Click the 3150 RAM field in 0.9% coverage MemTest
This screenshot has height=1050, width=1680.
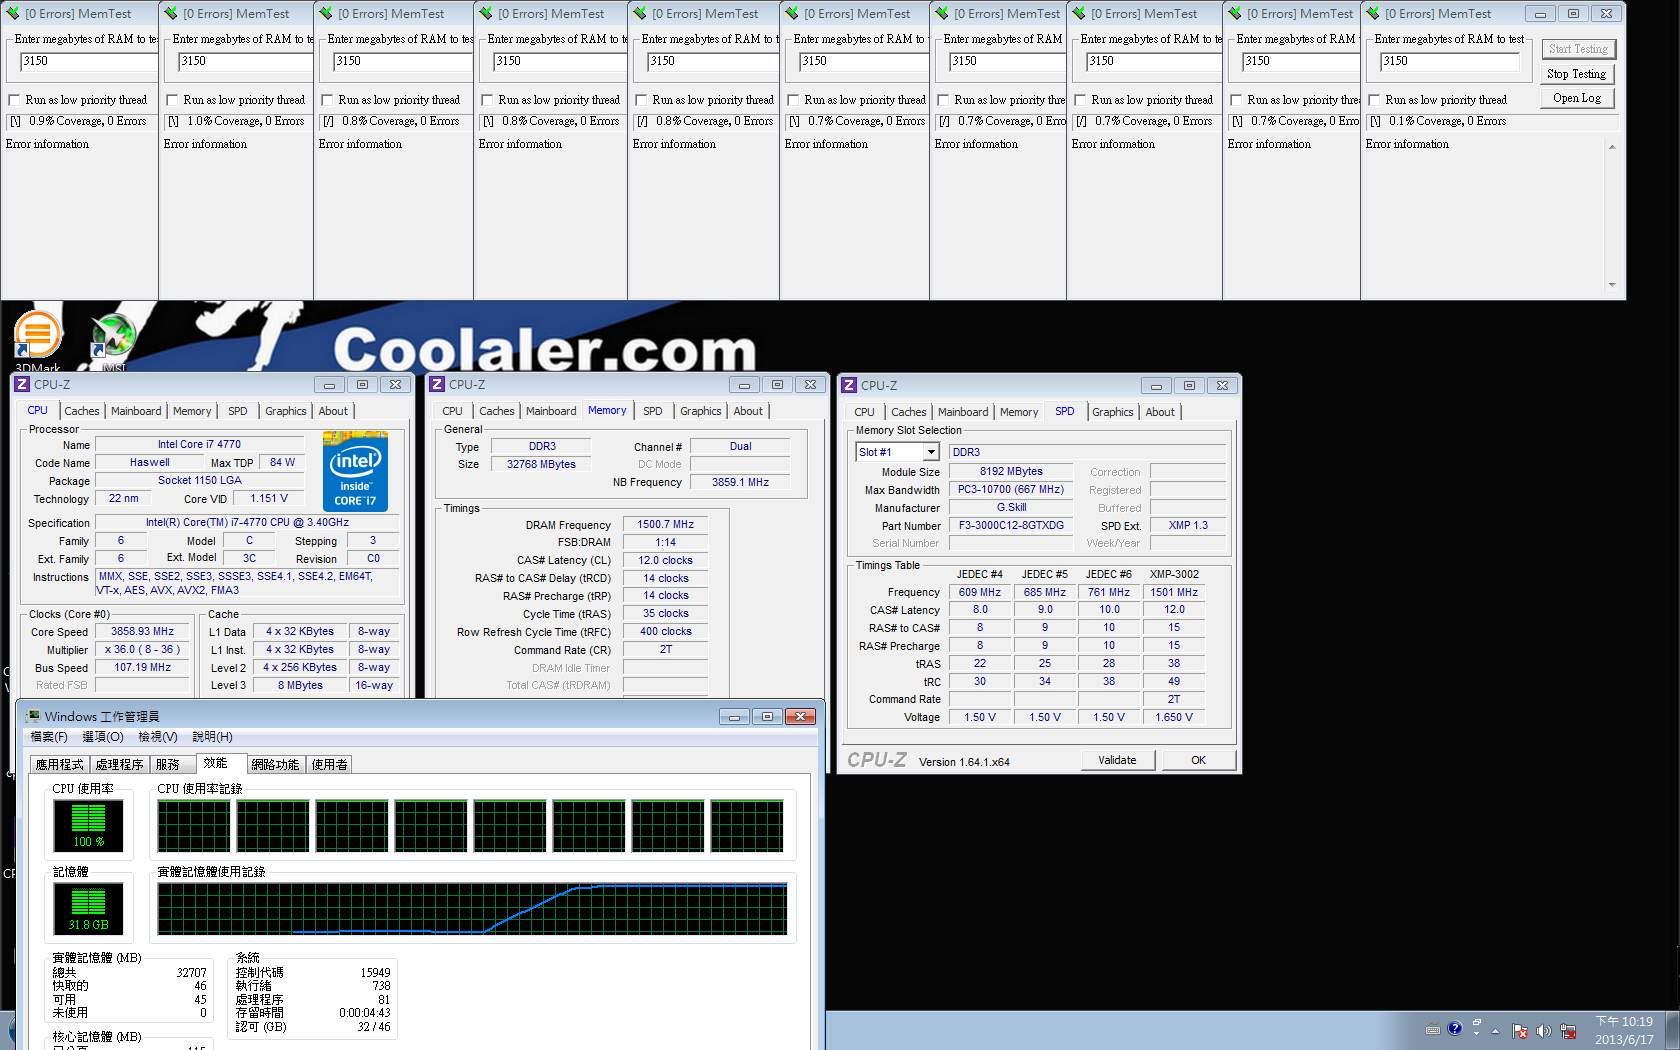pyautogui.click(x=87, y=62)
